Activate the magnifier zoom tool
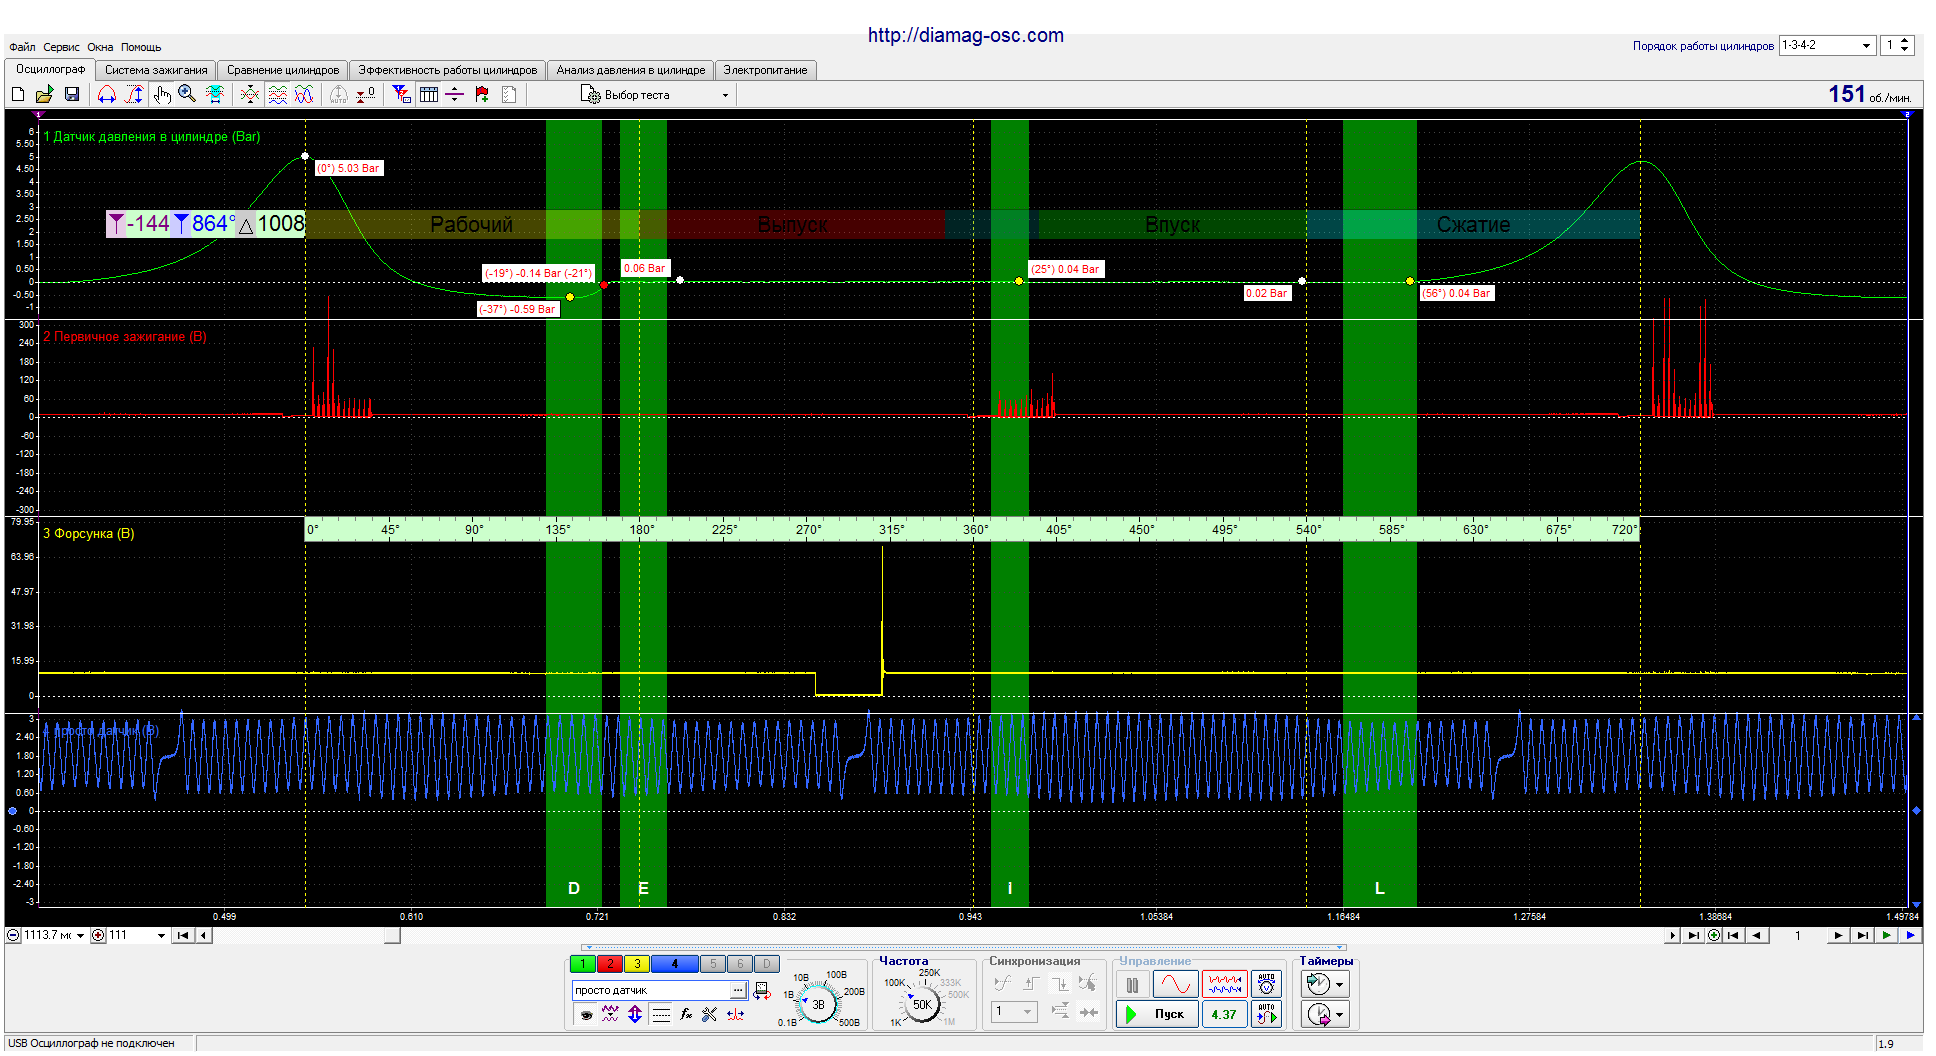Image resolution: width=1936 pixels, height=1056 pixels. 187,94
